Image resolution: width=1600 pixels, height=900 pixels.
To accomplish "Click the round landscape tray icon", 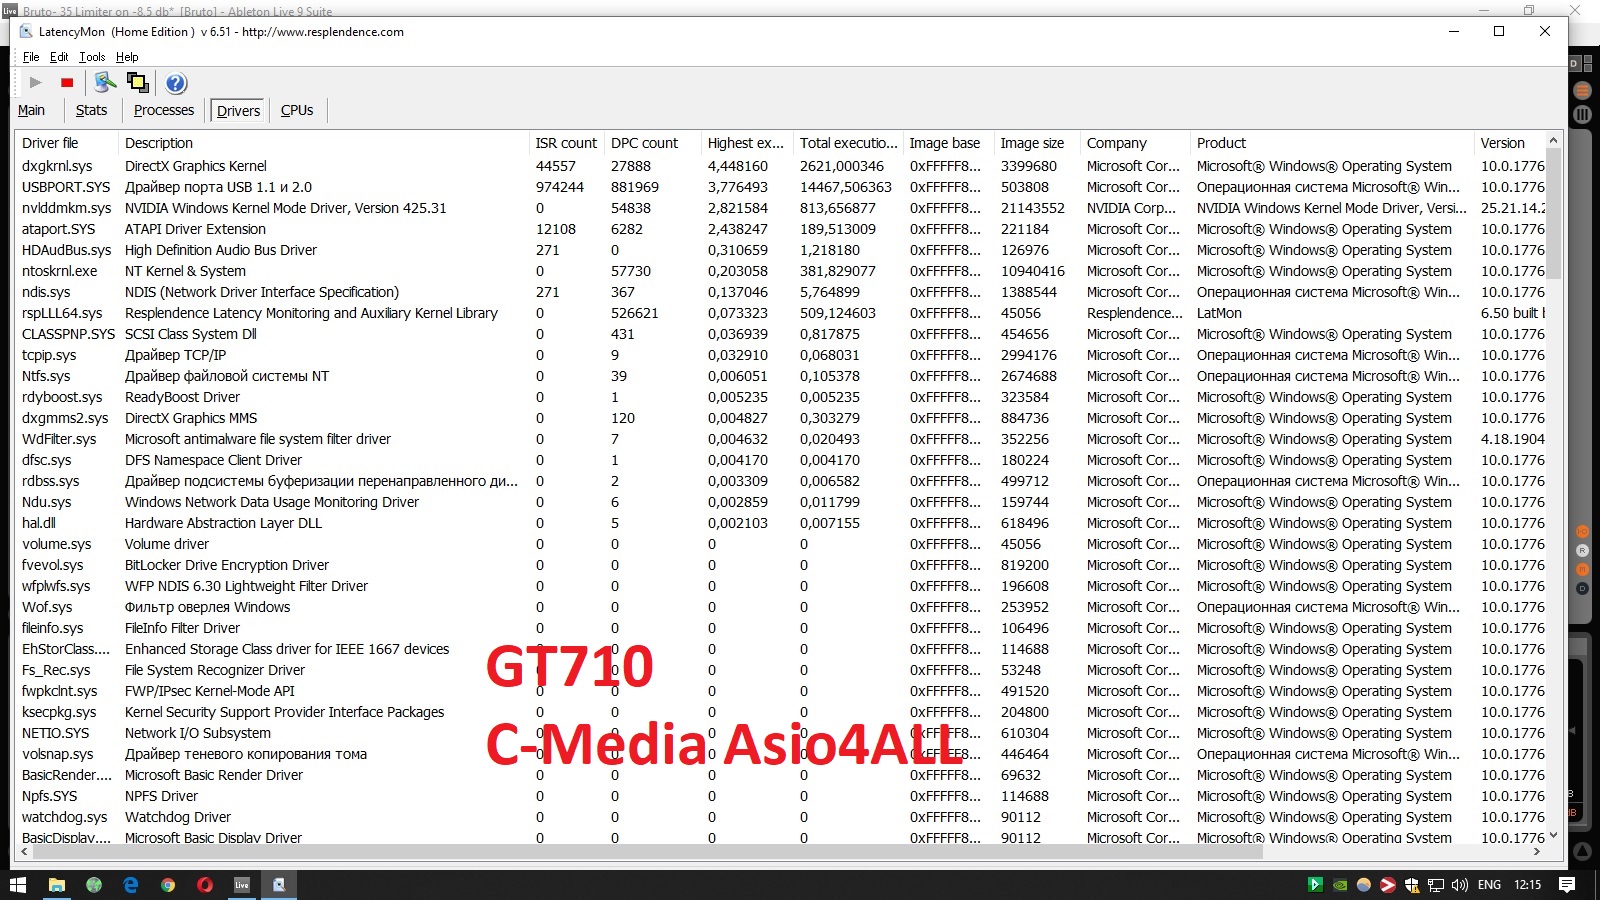I will click(1364, 885).
